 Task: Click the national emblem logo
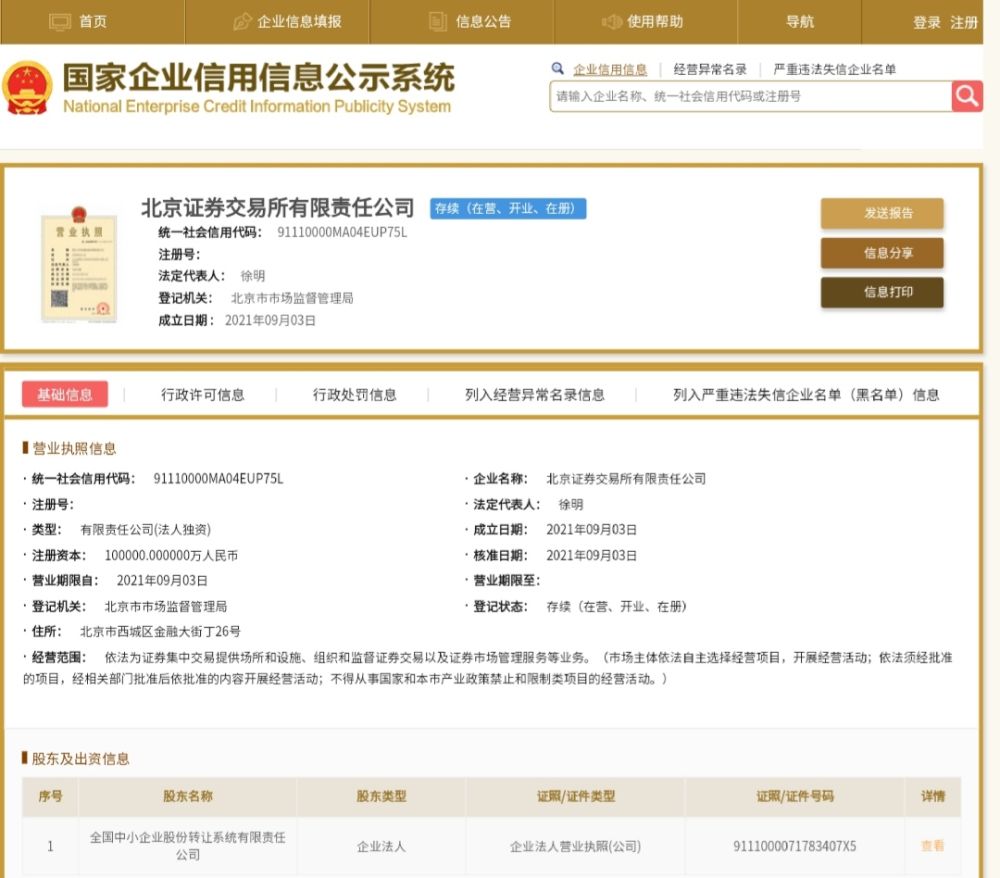27,89
